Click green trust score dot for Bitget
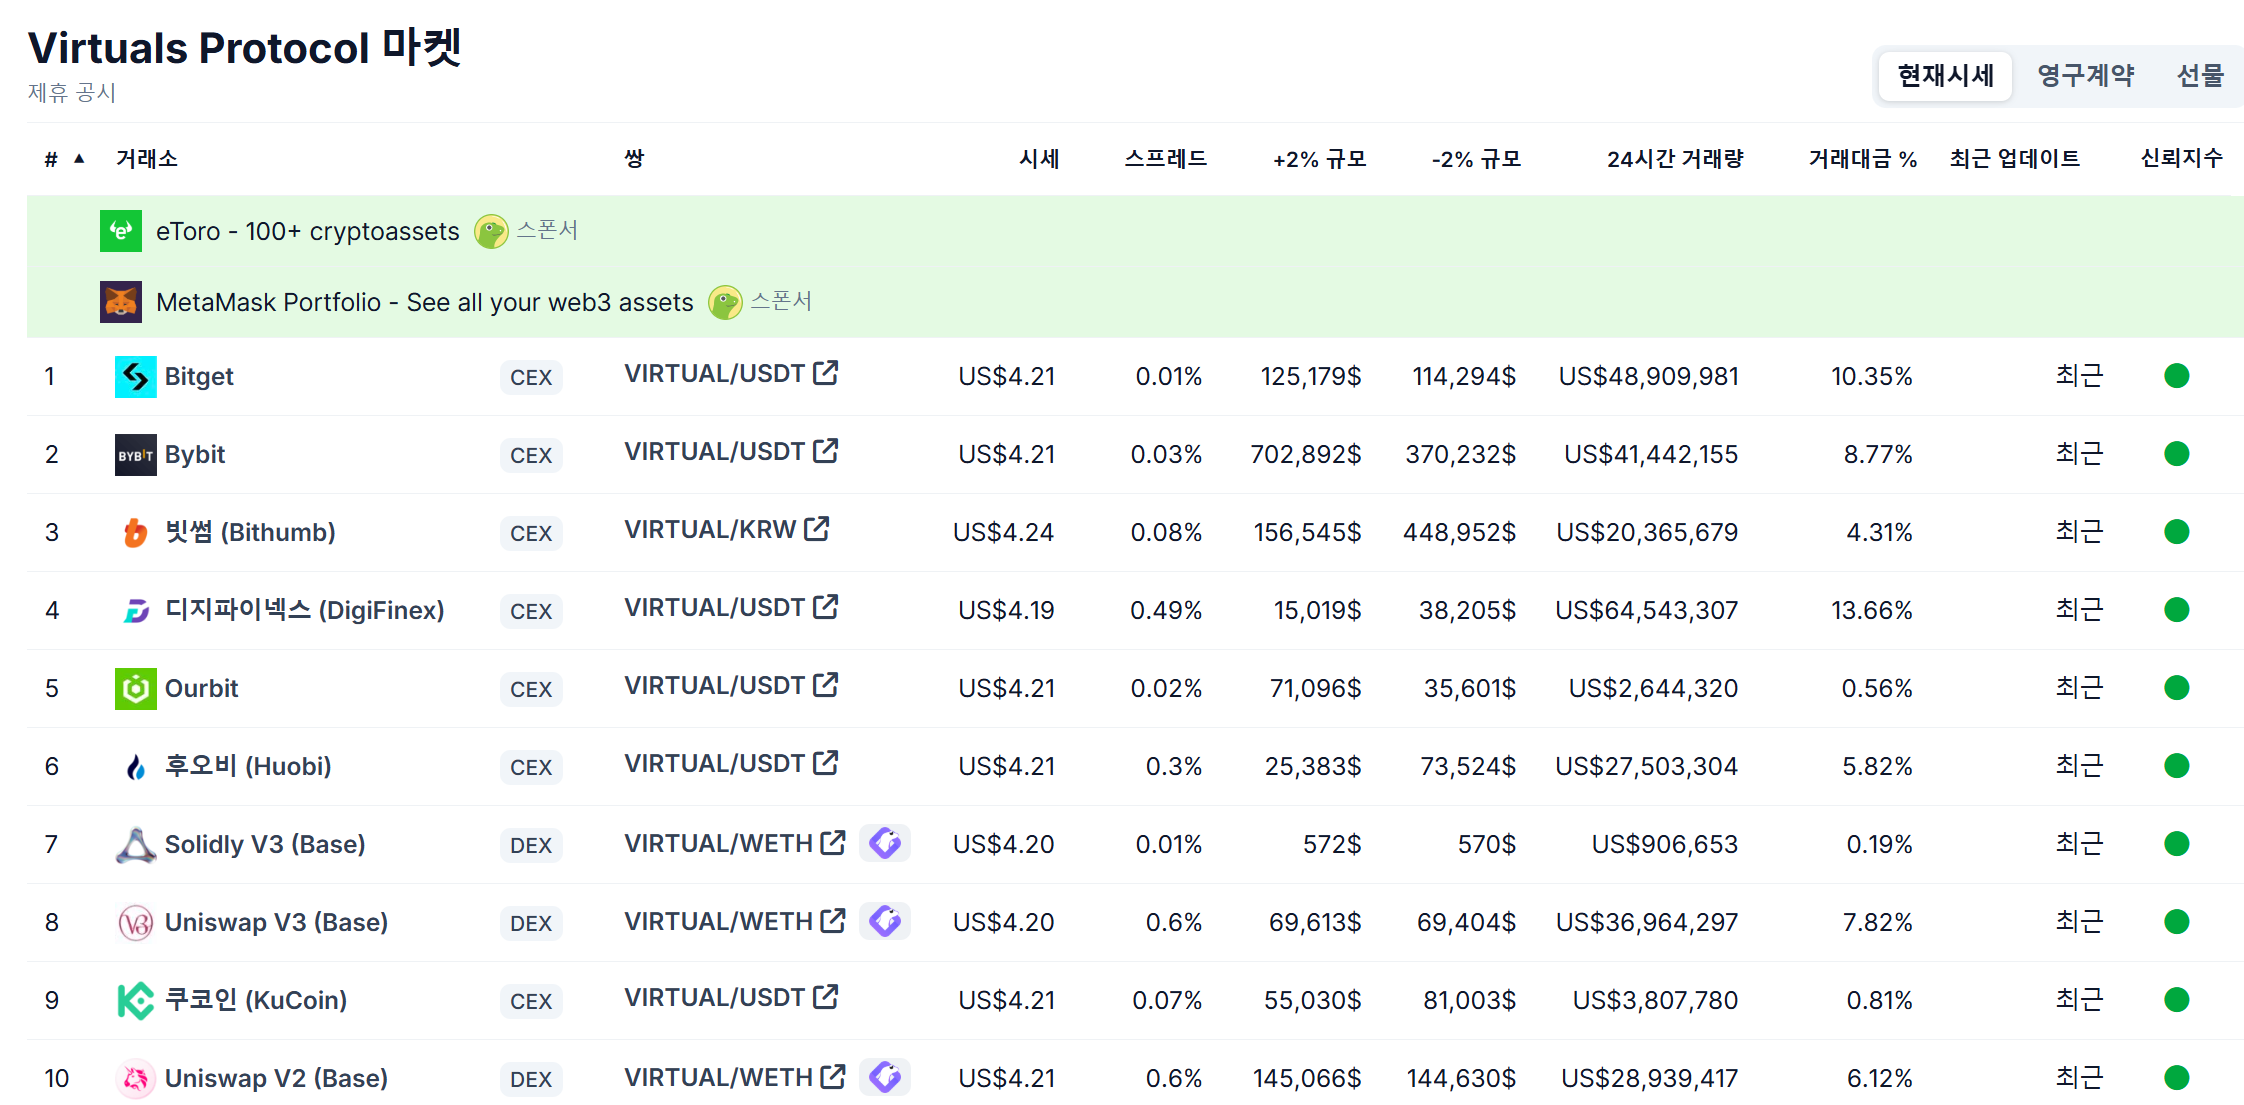The height and width of the screenshot is (1105, 2244). point(2176,376)
